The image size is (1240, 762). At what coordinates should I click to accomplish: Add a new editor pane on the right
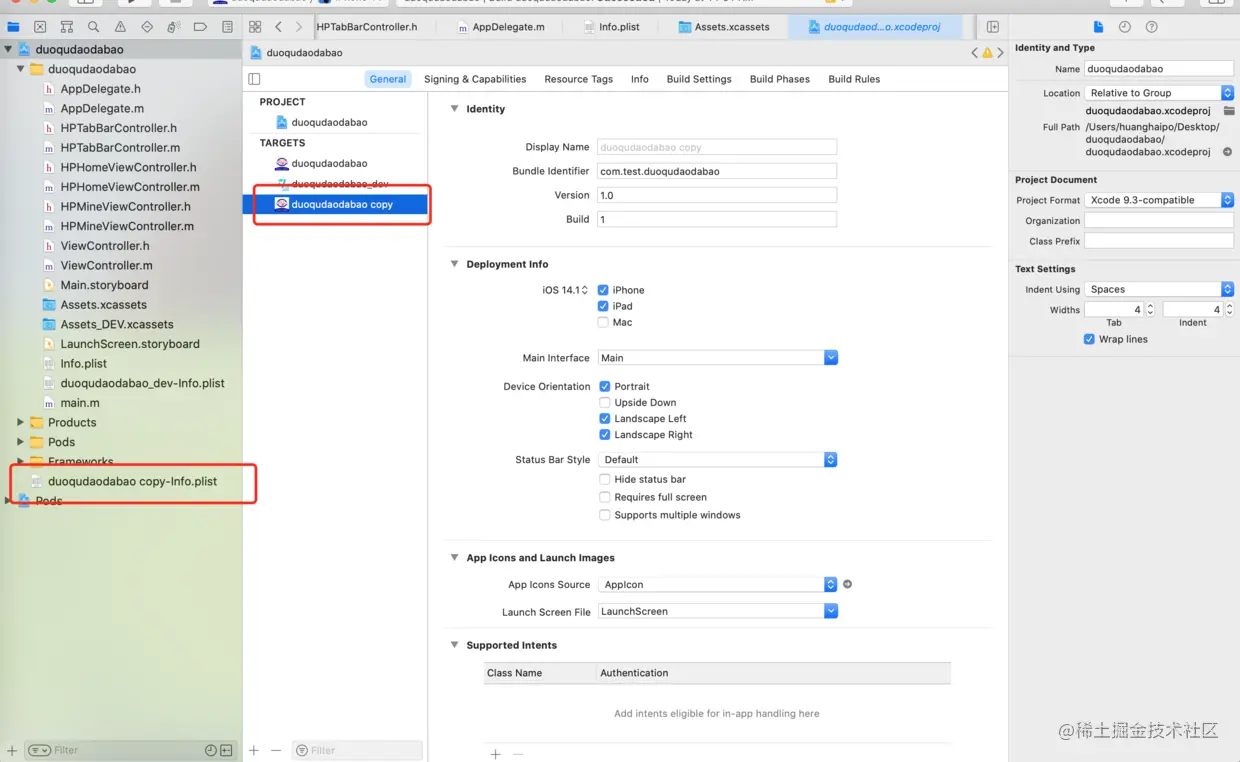coord(993,27)
